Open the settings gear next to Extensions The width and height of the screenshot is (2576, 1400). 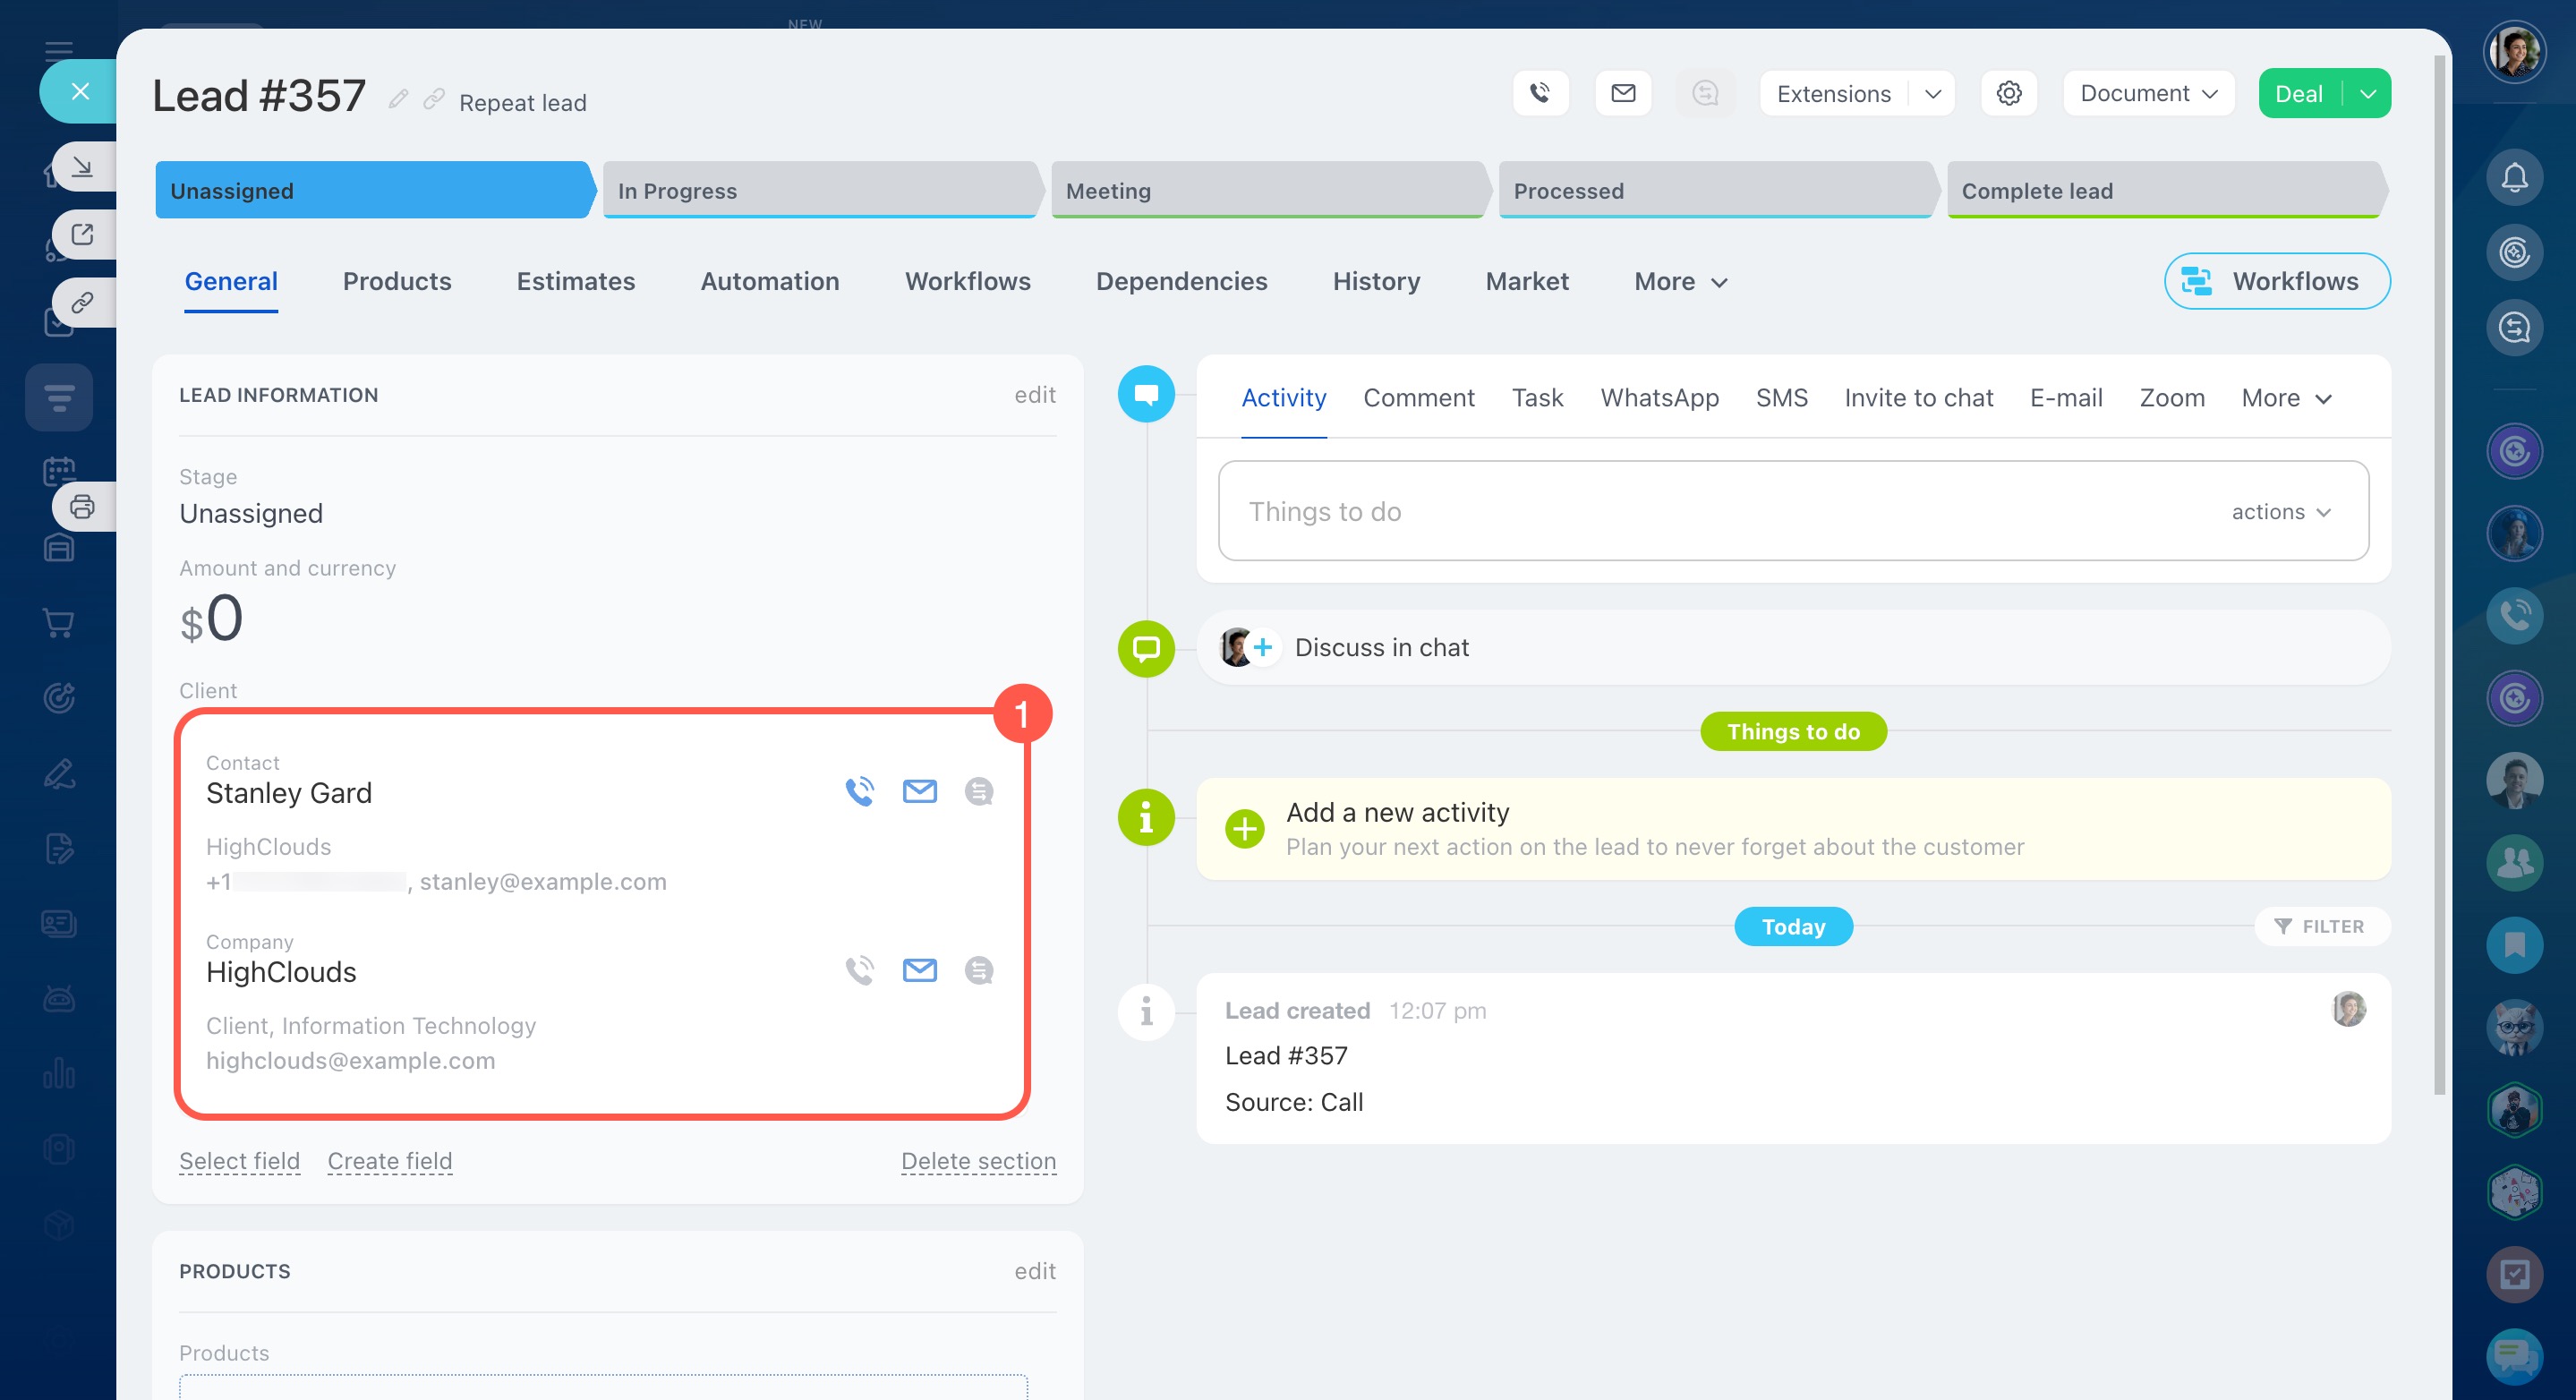[x=2008, y=93]
